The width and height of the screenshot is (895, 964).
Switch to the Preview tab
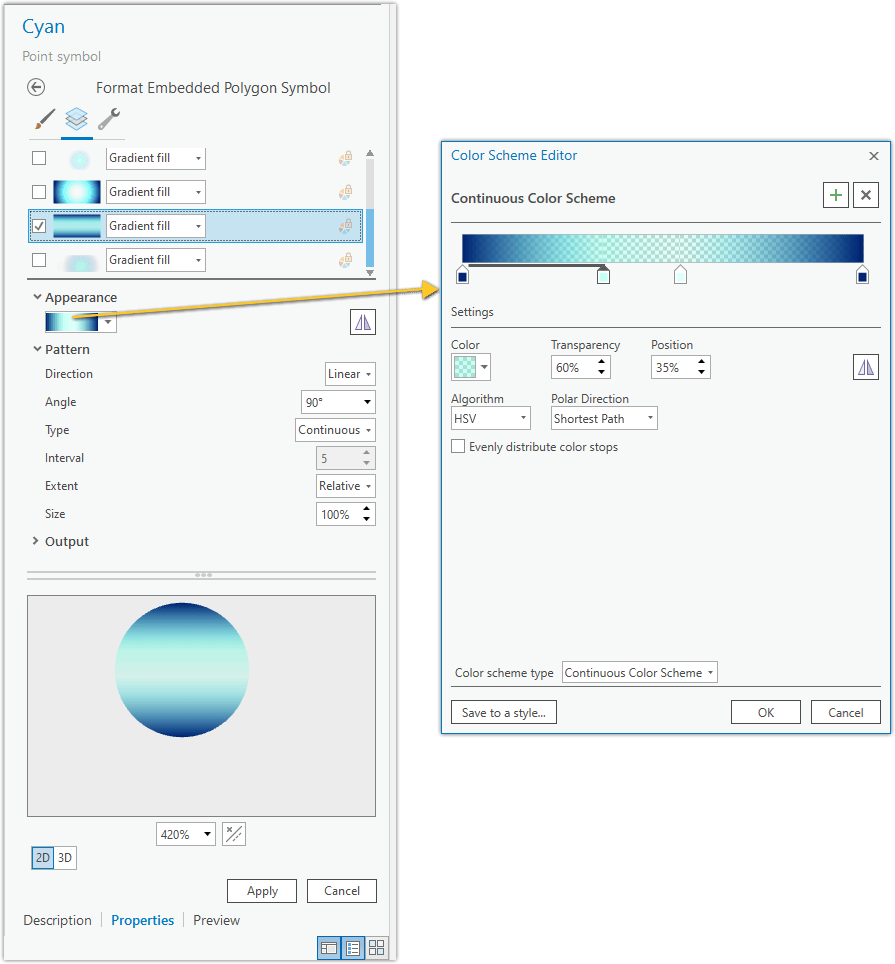click(x=216, y=920)
